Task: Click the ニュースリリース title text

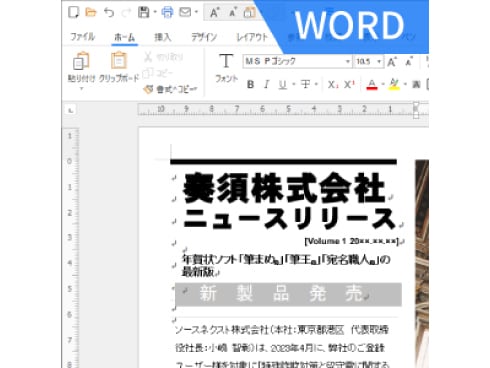Action: click(x=289, y=218)
